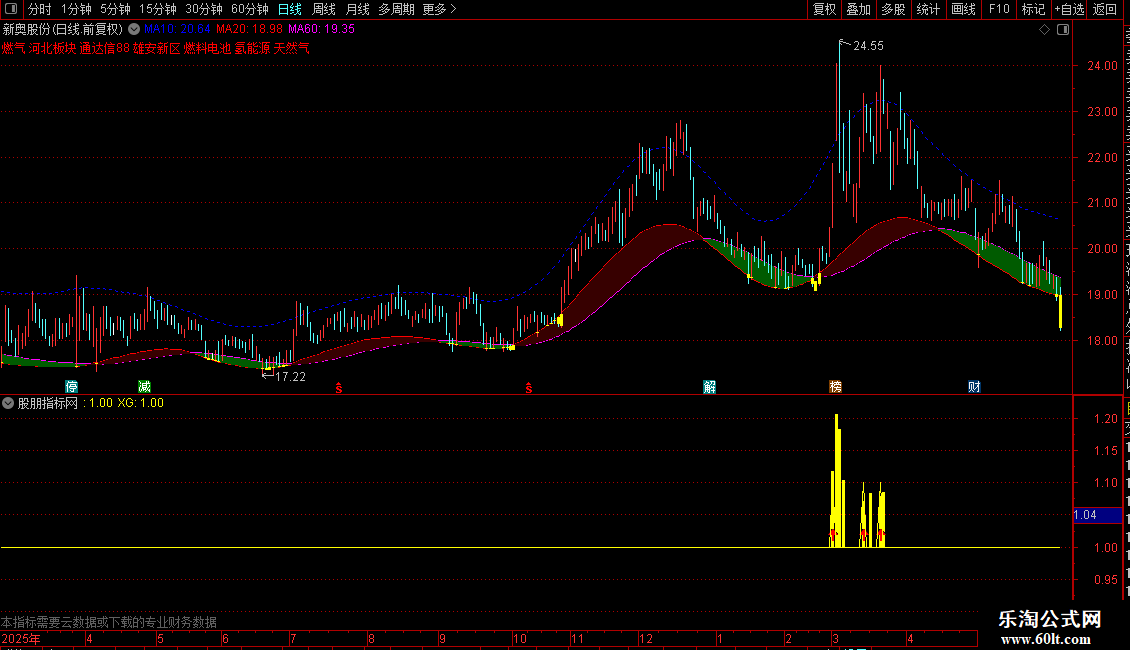Click the MA20: 18.98 value
This screenshot has height=650, width=1130.
coord(249,29)
